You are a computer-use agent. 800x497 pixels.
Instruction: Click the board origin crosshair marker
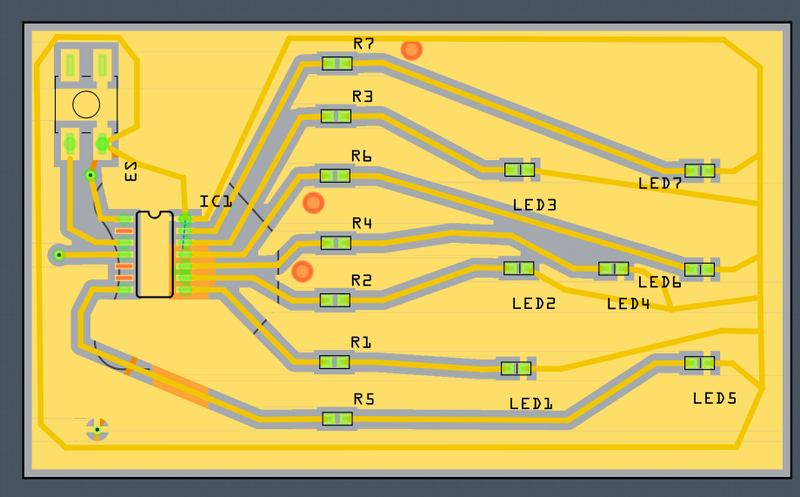(x=97, y=430)
